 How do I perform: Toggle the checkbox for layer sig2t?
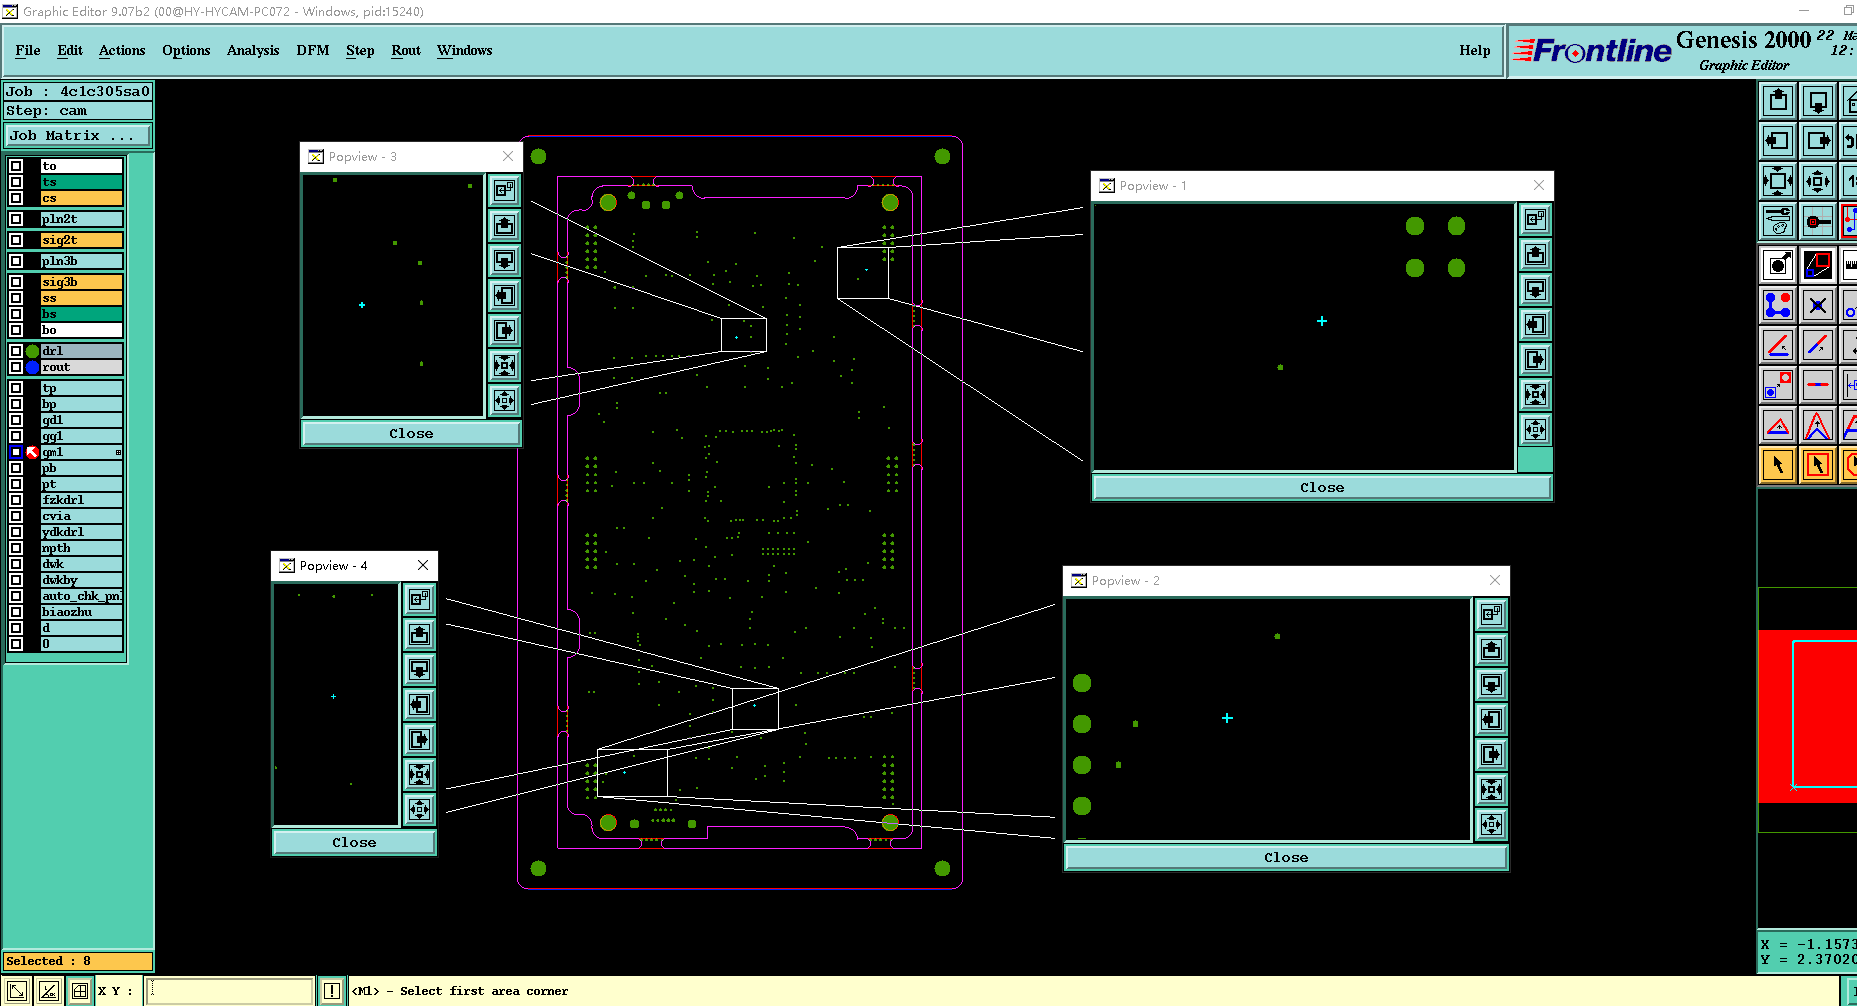(16, 240)
